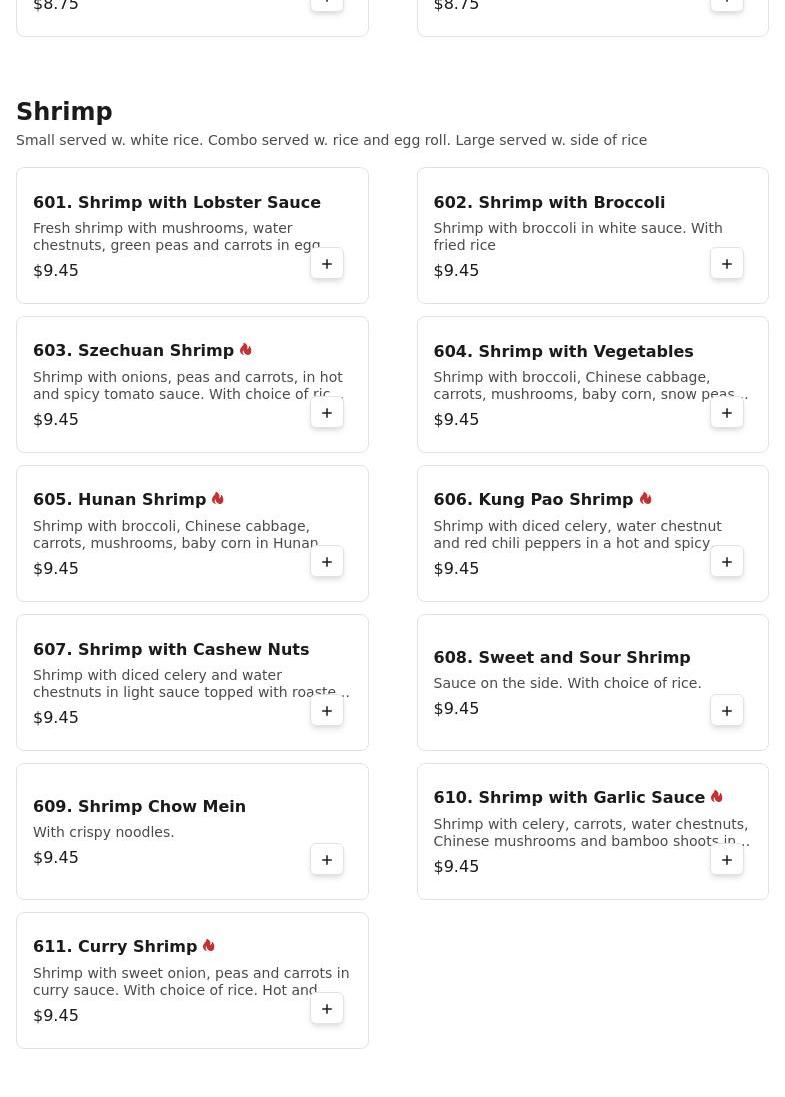Click spicy flame icon next to Curry Shrimp
Image resolution: width=785 pixels, height=1097 pixels.
[208, 945]
